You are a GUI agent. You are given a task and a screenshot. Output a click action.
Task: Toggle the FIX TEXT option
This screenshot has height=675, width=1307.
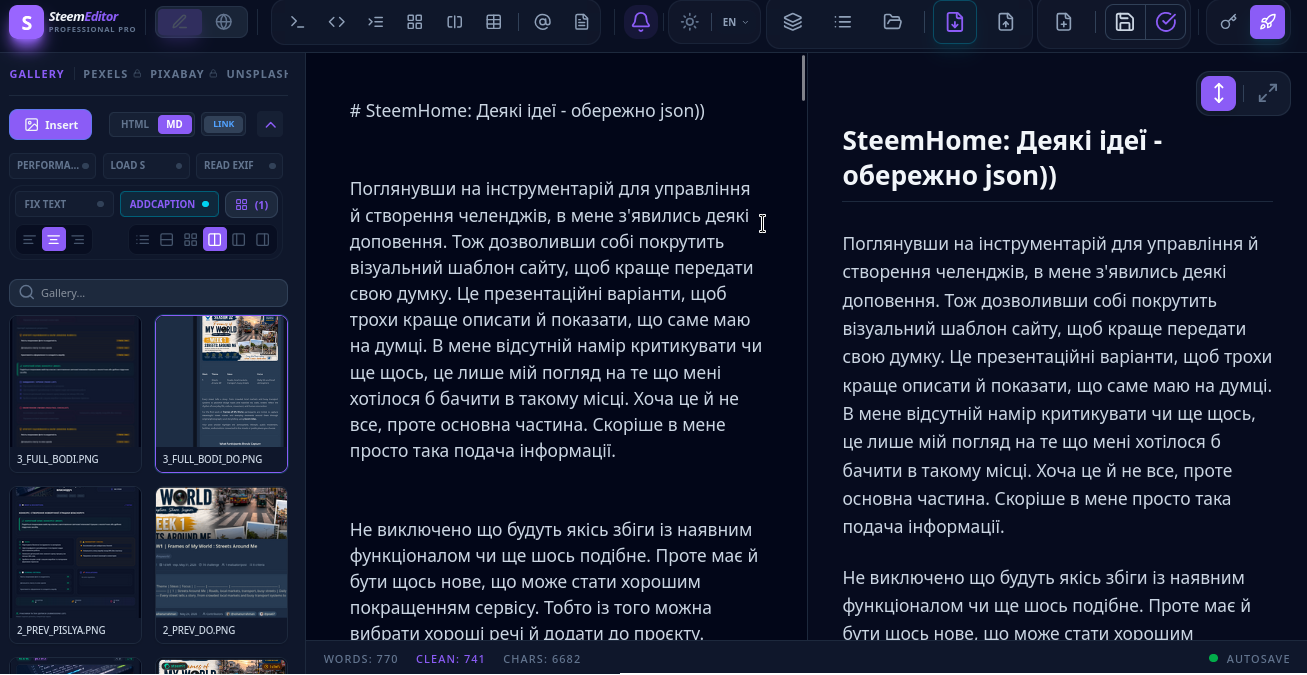tap(64, 204)
